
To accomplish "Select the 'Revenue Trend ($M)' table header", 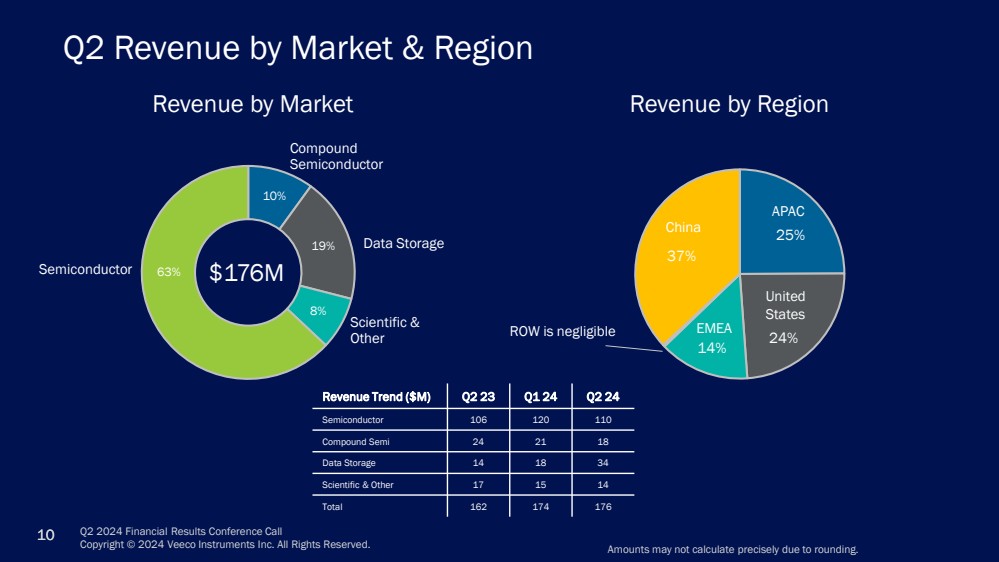I will (376, 397).
